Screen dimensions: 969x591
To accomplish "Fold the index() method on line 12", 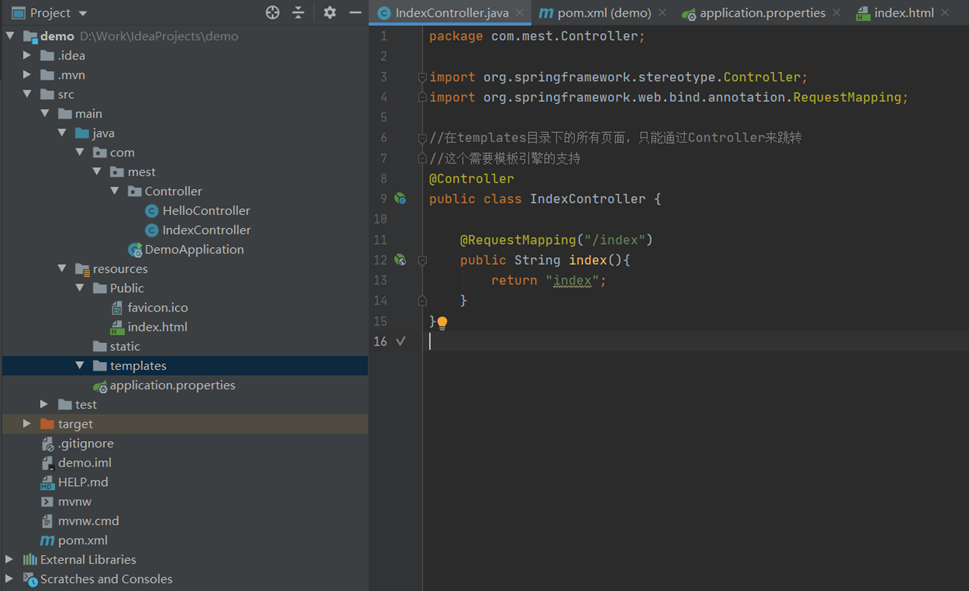I will click(x=422, y=260).
